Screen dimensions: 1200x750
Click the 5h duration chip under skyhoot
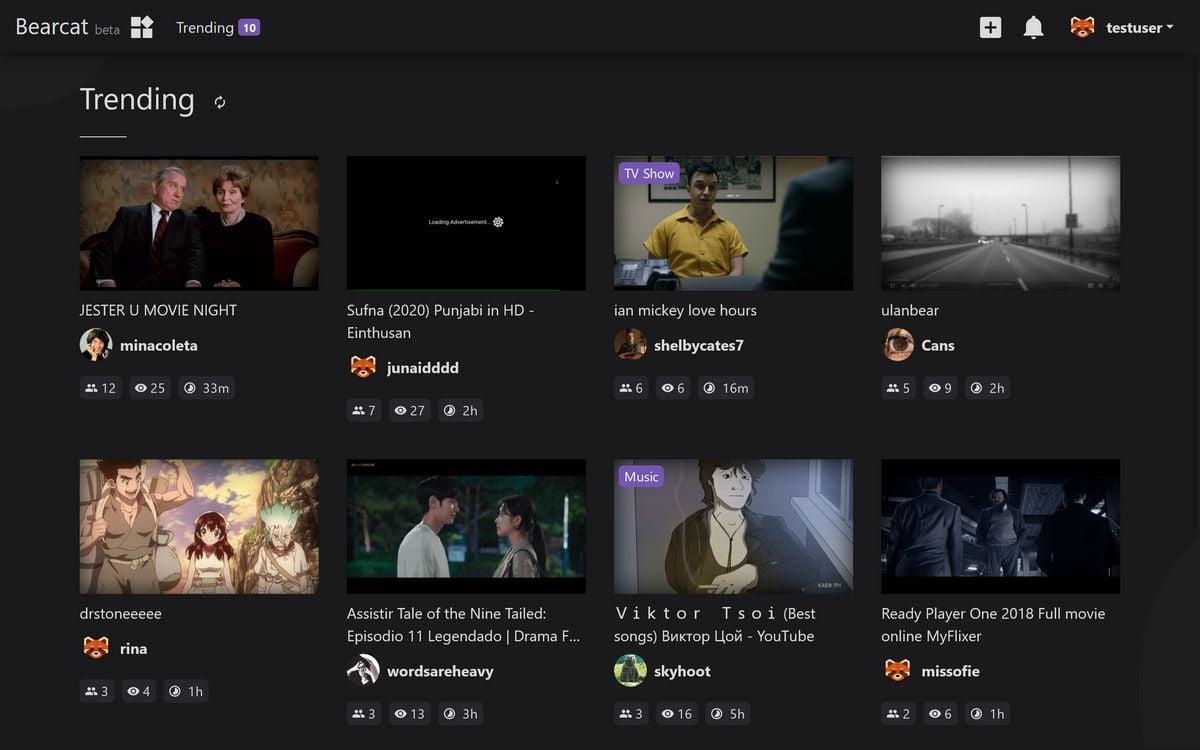pyautogui.click(x=728, y=714)
